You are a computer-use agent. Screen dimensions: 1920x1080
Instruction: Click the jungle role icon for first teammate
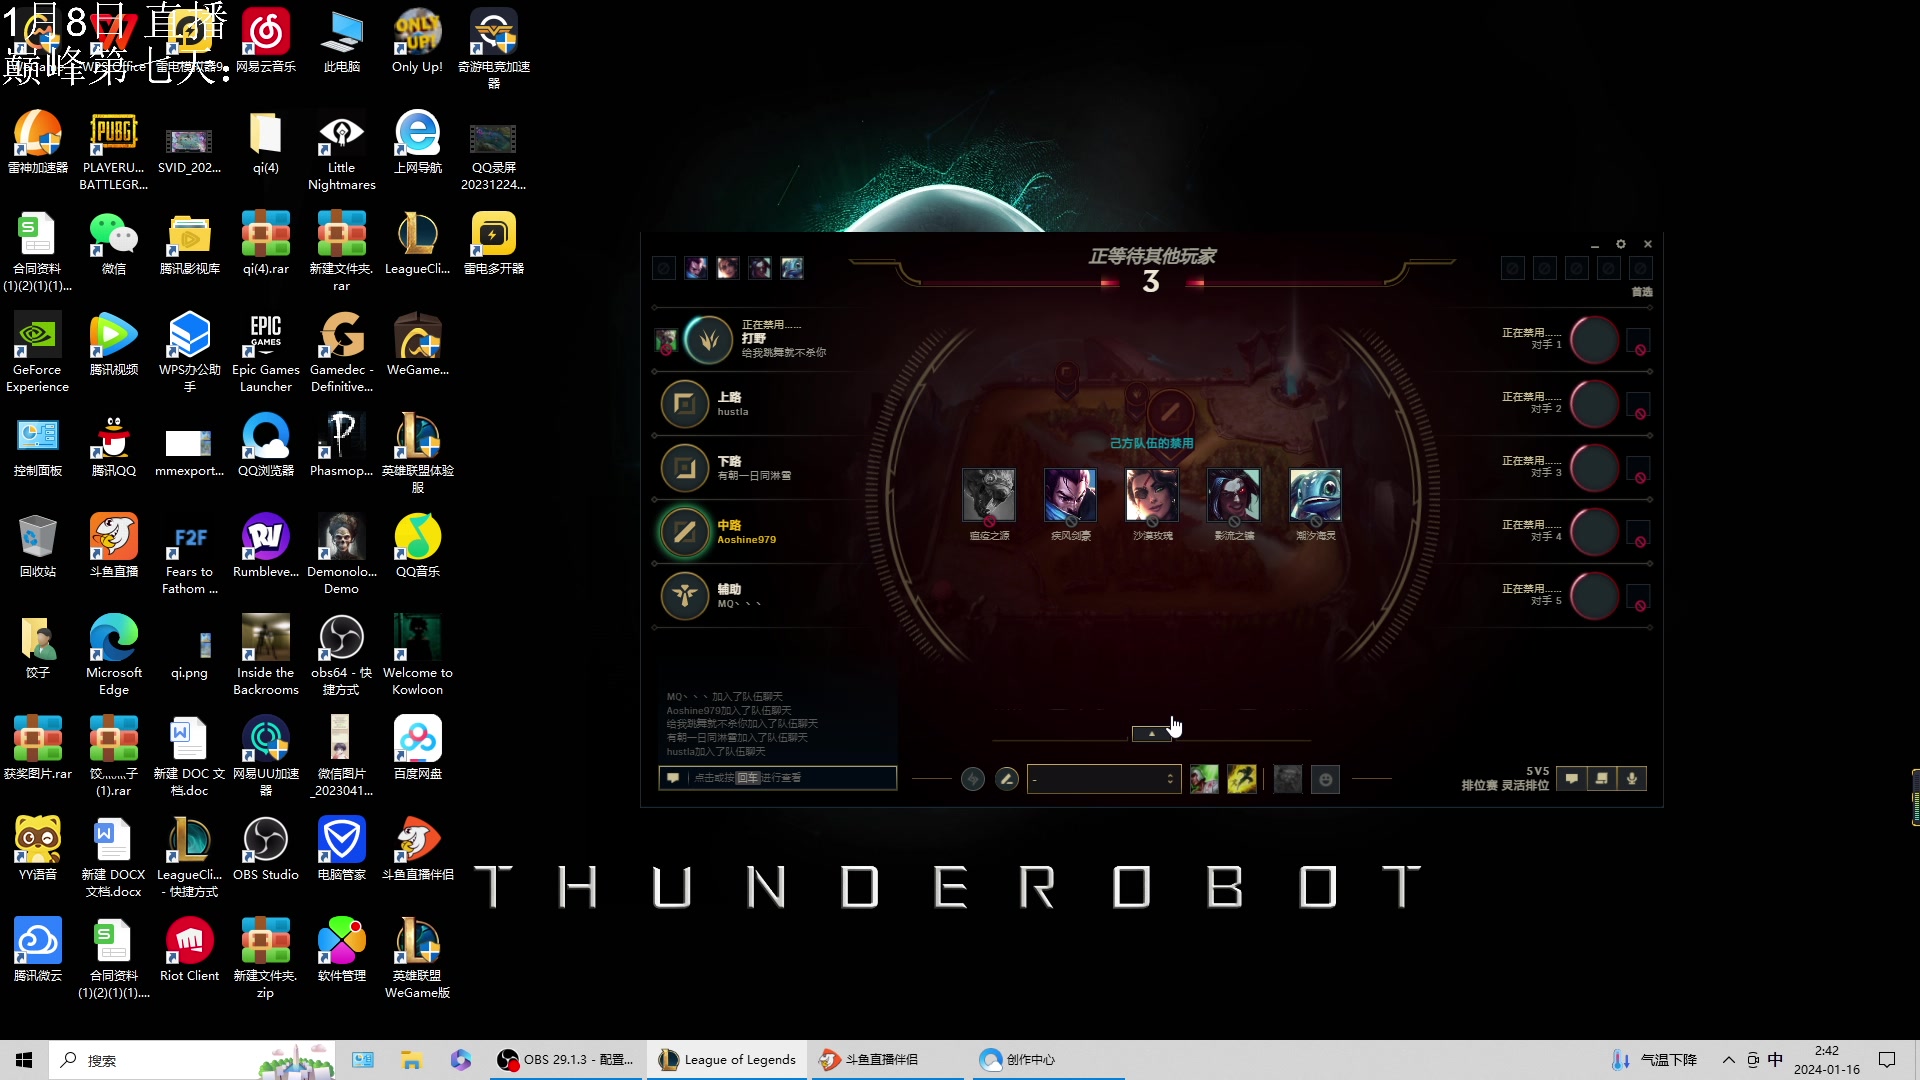point(709,340)
